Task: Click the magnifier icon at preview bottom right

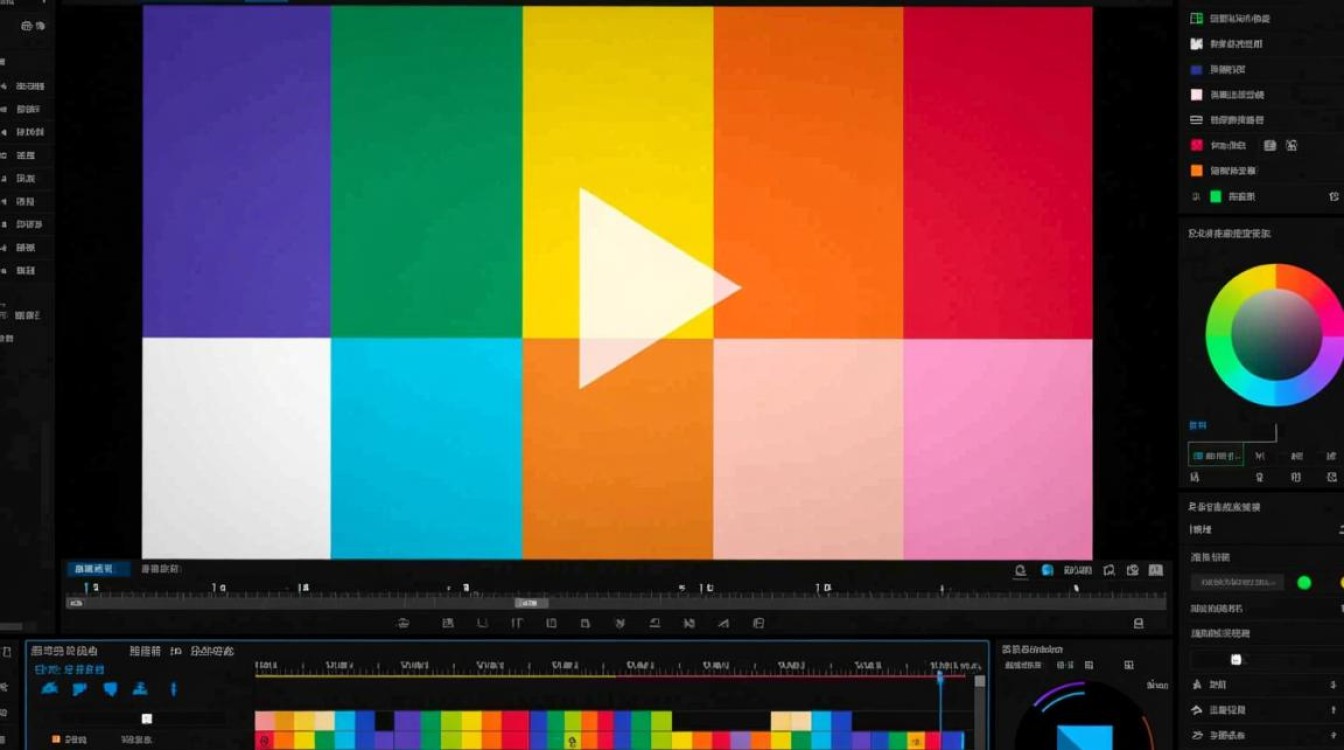Action: point(1020,570)
